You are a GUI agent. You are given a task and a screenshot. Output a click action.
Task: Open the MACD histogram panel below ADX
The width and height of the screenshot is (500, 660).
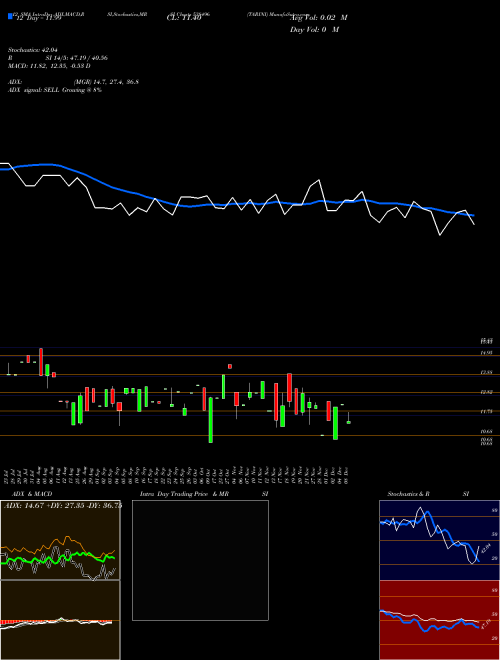pos(60,620)
